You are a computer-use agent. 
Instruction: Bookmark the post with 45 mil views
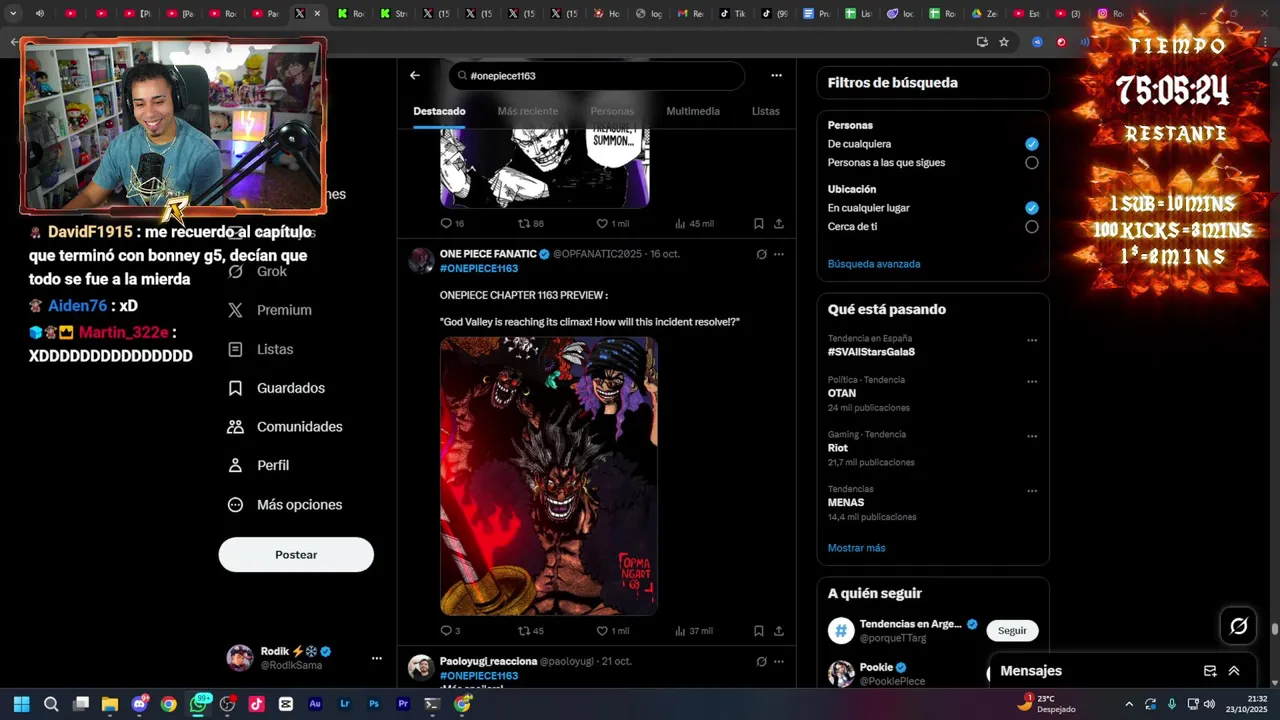pyautogui.click(x=759, y=224)
